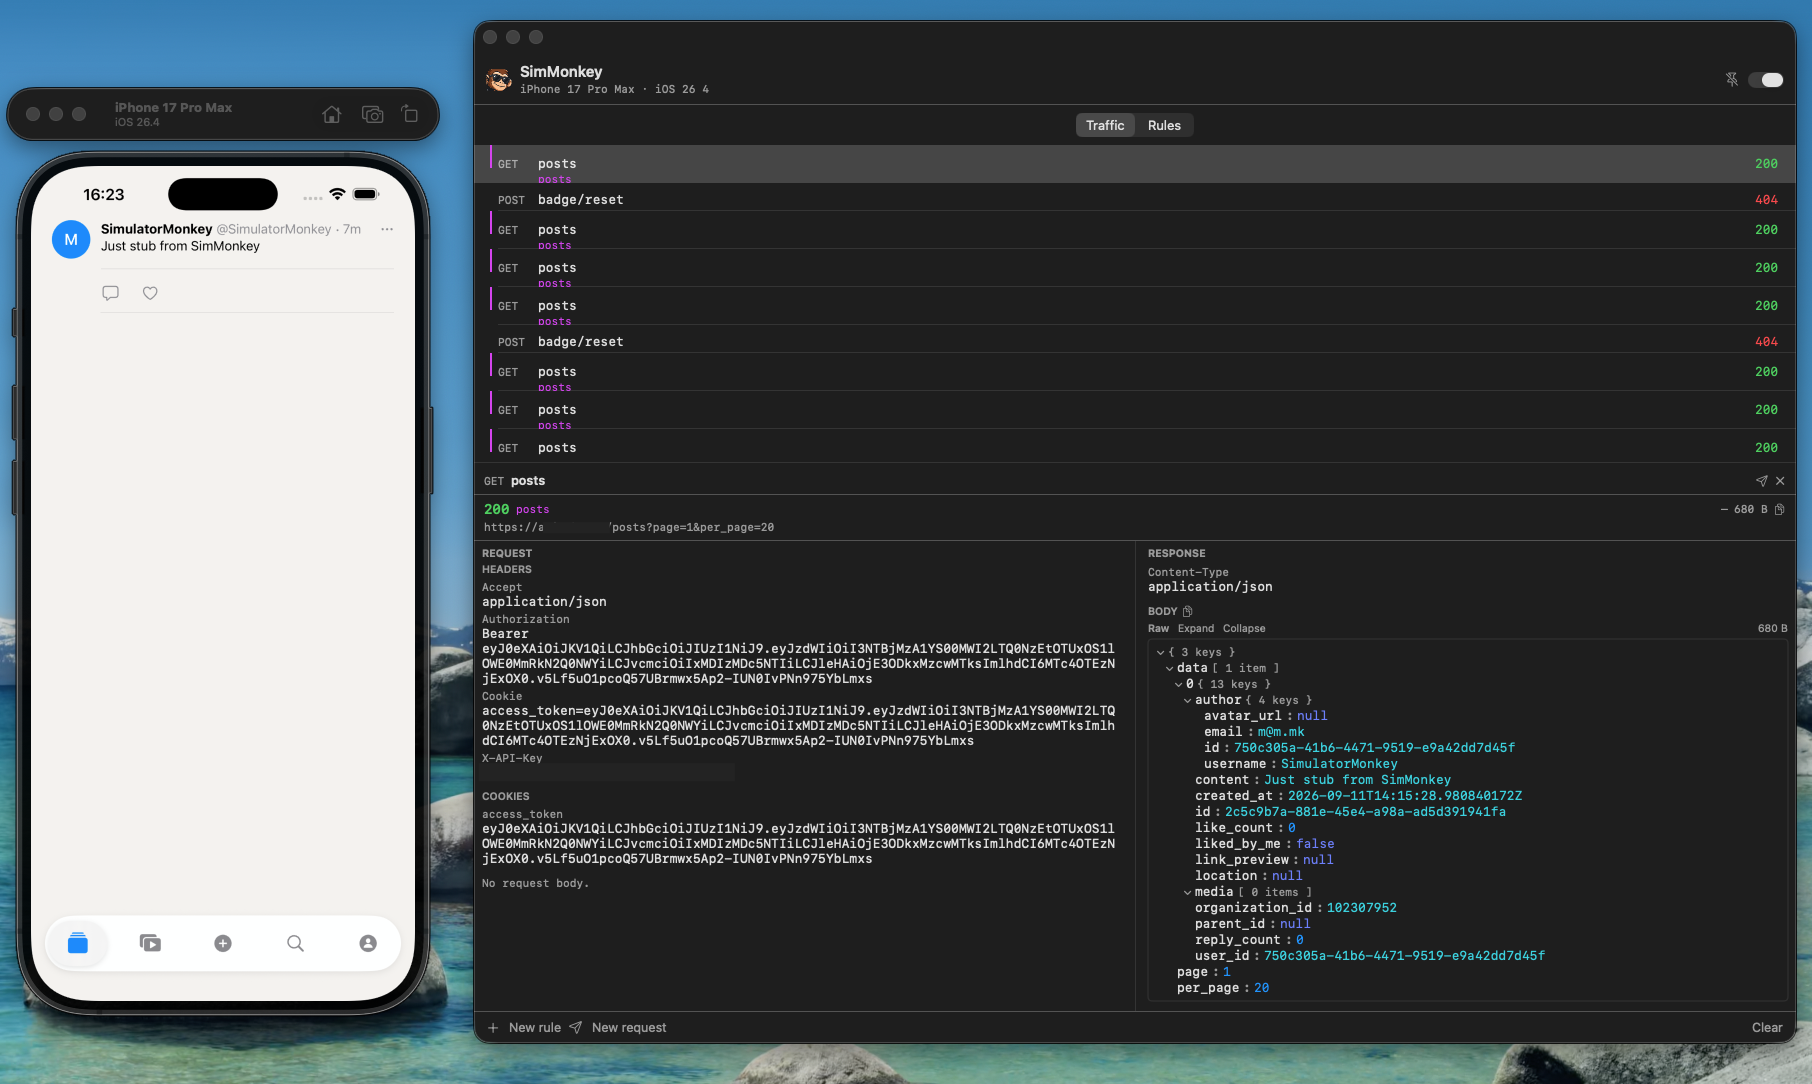Image resolution: width=1812 pixels, height=1084 pixels.
Task: Click the 'COOKIES' section heading
Action: pyautogui.click(x=506, y=797)
